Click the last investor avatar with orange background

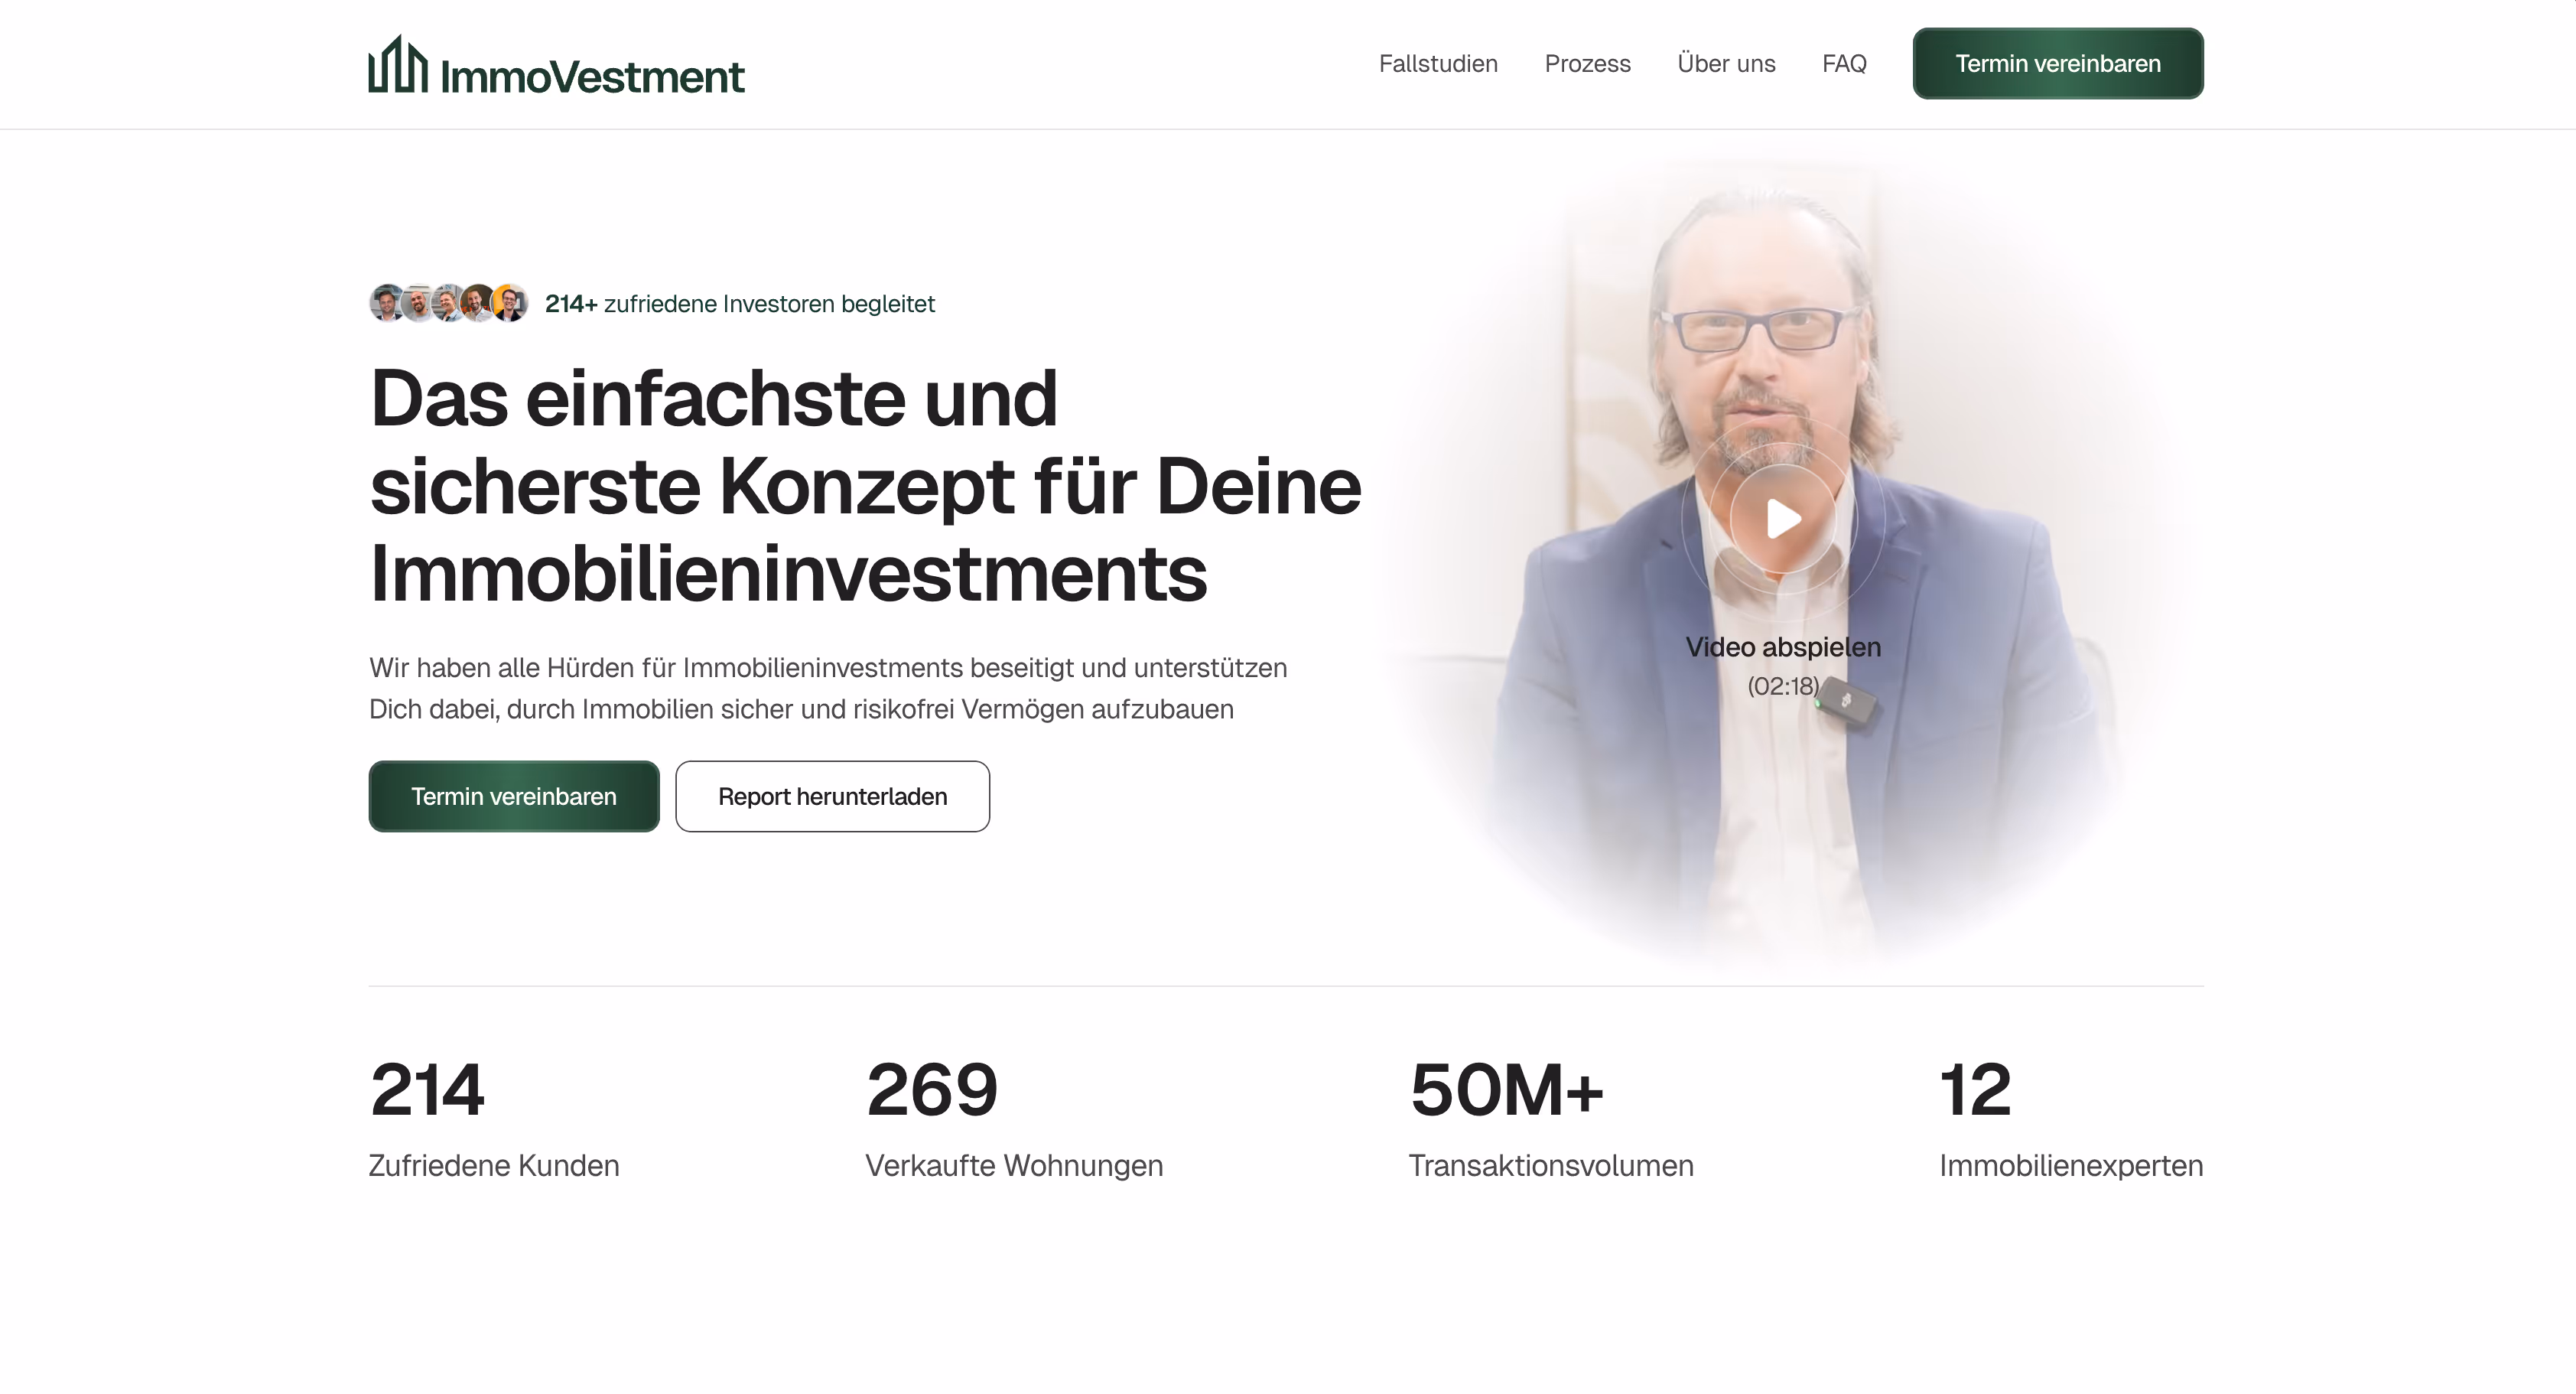(x=510, y=303)
